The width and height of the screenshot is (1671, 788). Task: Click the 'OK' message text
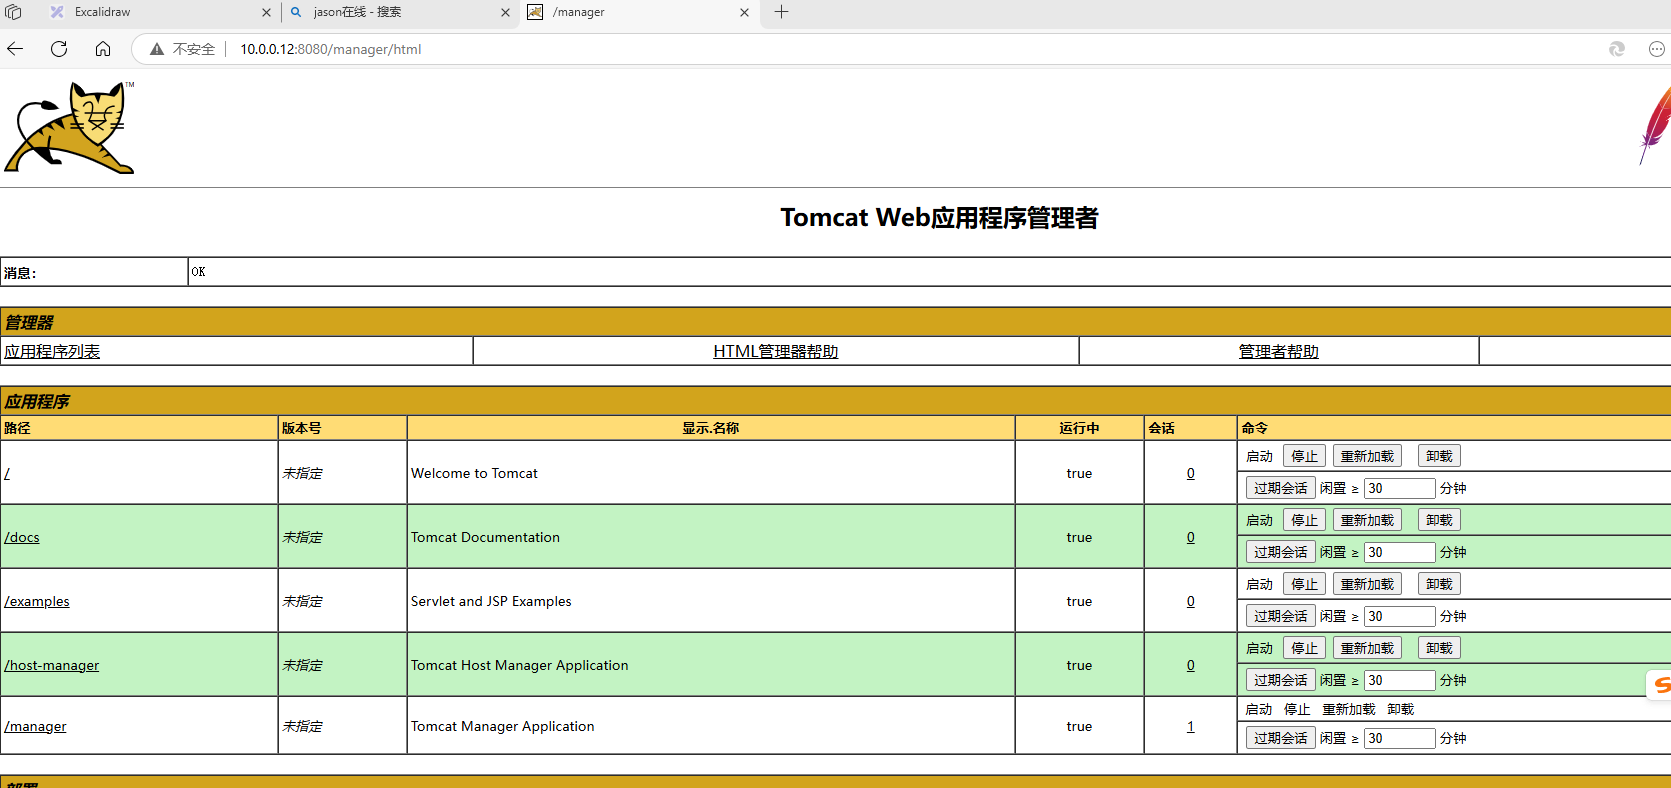[198, 272]
